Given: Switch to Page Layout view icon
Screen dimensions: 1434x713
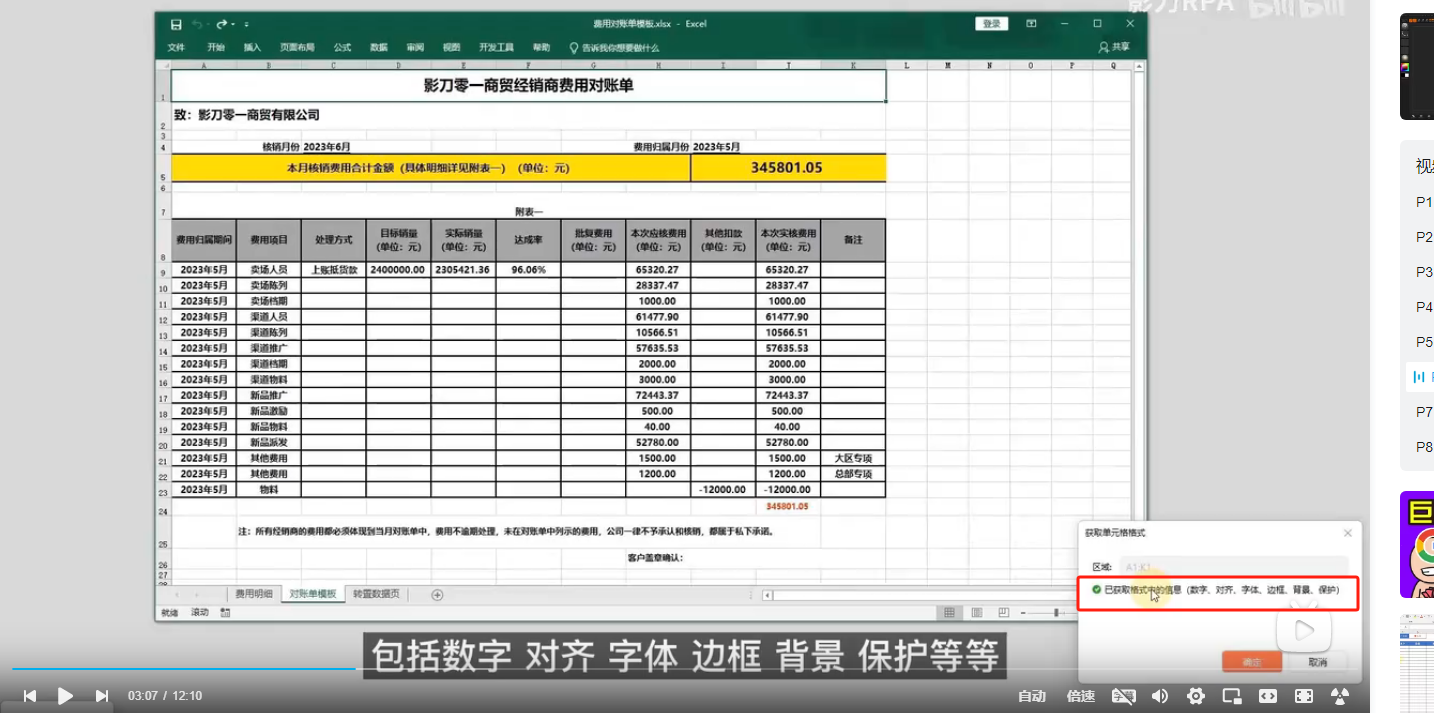Looking at the screenshot, I should point(977,612).
